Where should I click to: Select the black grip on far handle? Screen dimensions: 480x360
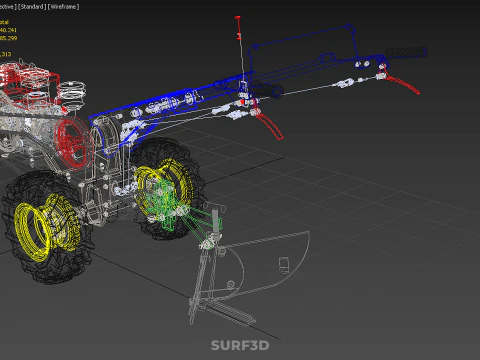407,52
